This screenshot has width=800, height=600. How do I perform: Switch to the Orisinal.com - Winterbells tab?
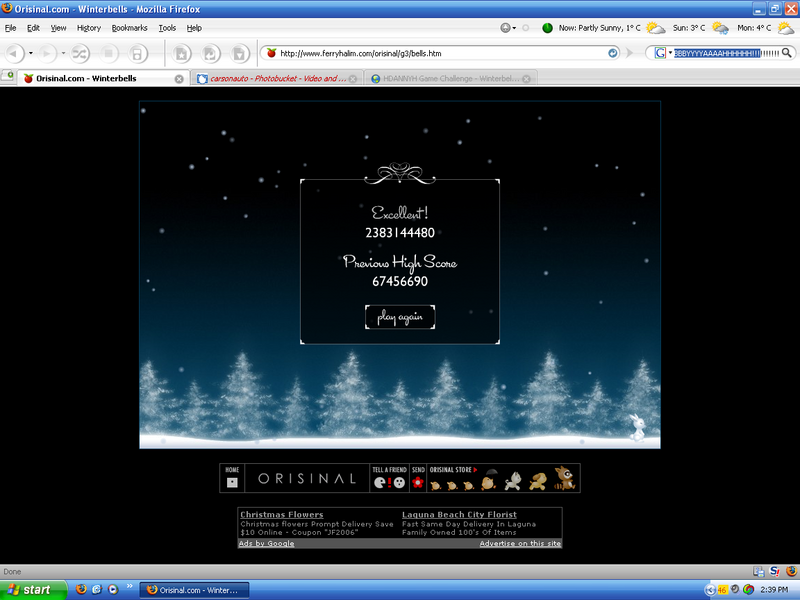pyautogui.click(x=102, y=79)
